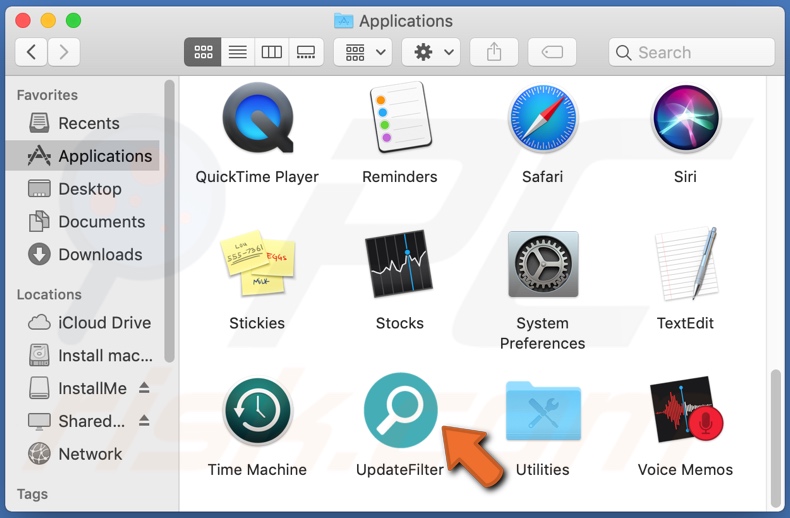Select the System Preferences gear icon
This screenshot has width=790, height=518.
pos(543,264)
